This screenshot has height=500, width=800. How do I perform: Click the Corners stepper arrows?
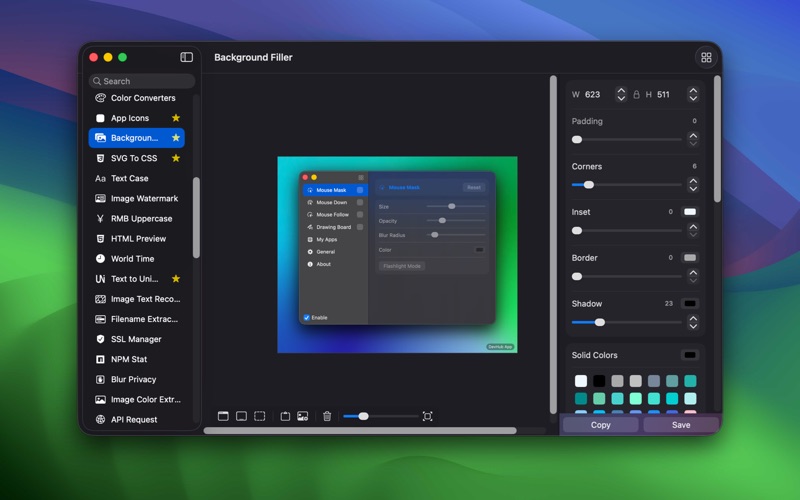tap(693, 185)
